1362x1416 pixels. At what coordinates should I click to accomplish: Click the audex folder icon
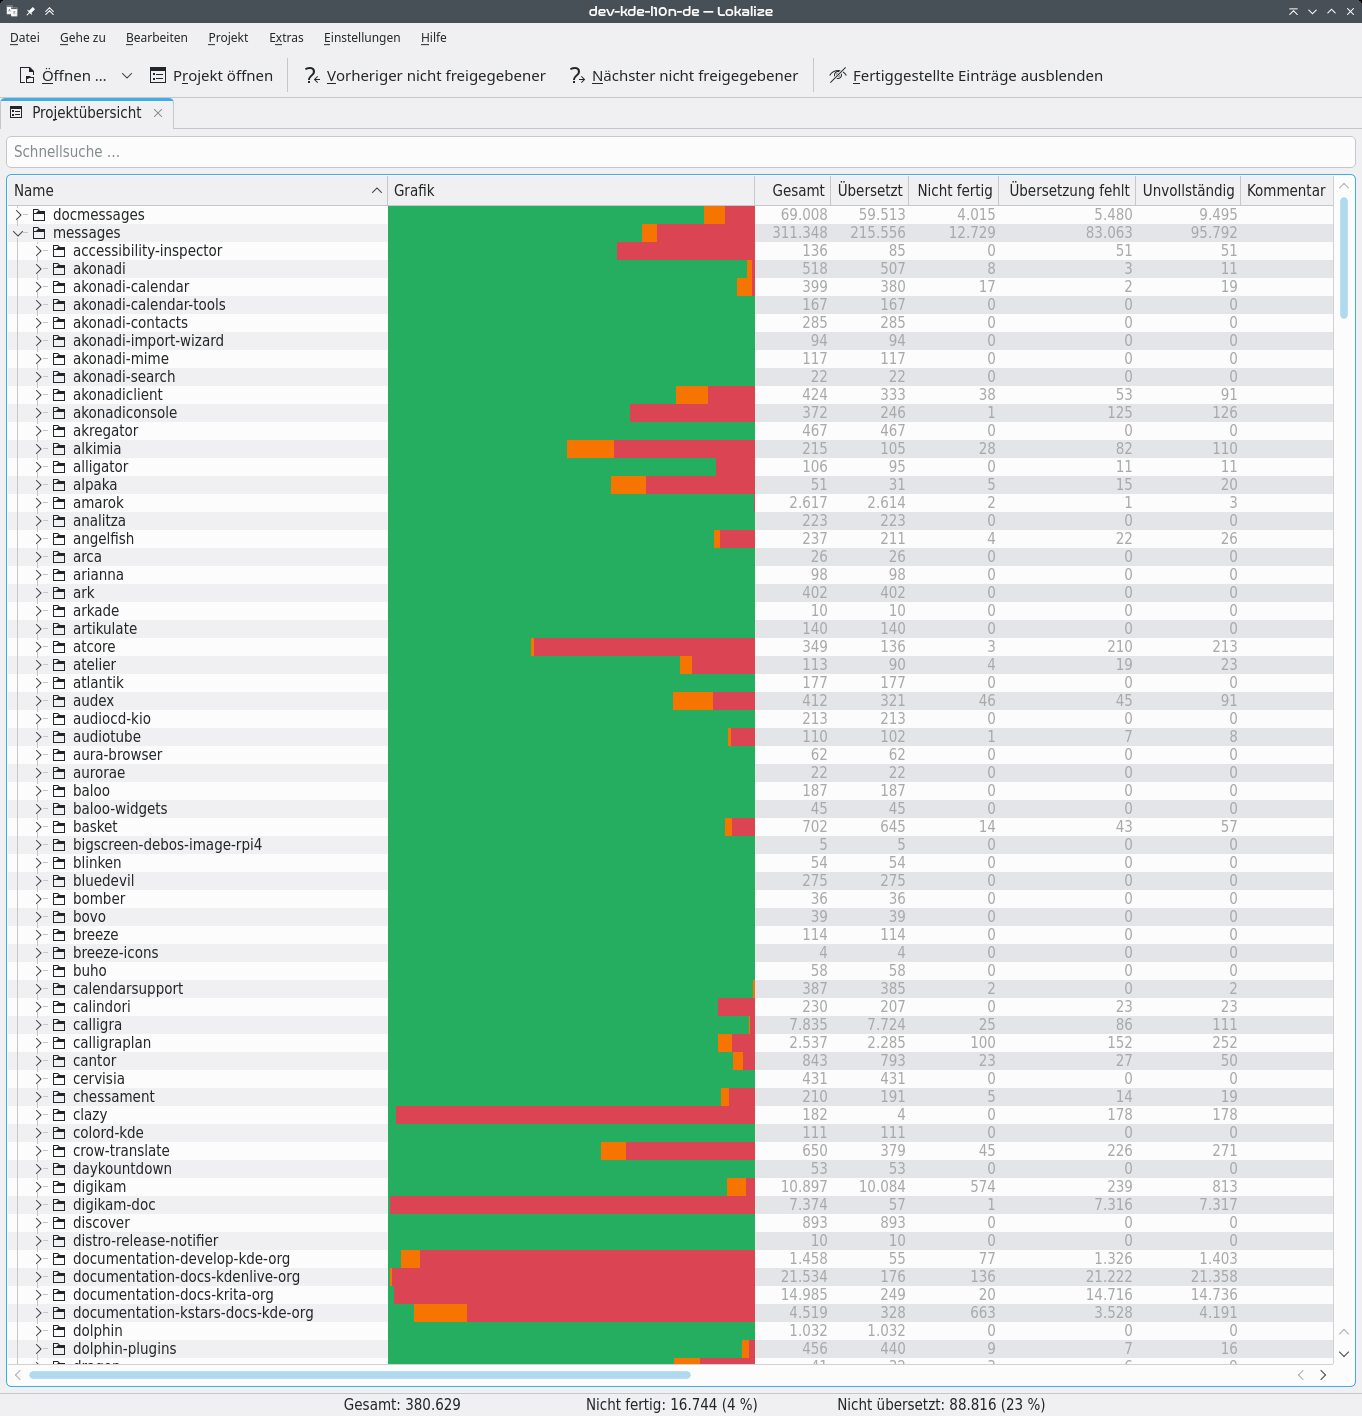tap(59, 701)
